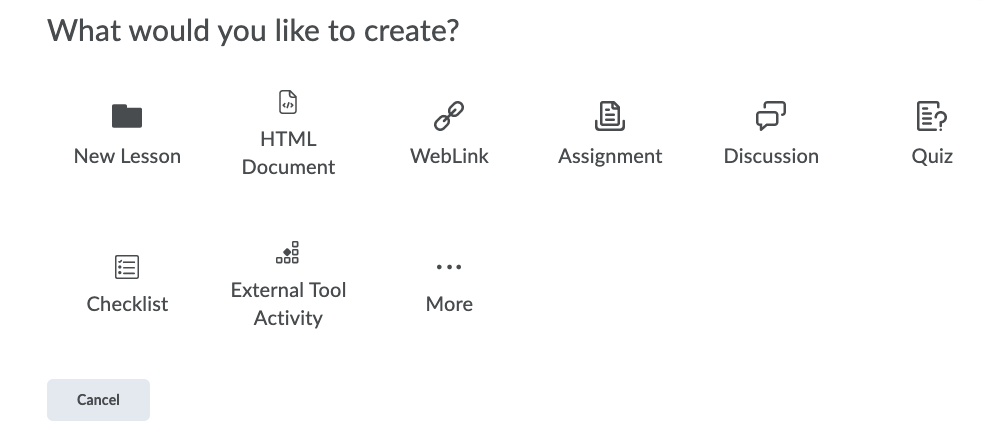Click the "What would you like to create?" heading
988x442 pixels.
pos(253,31)
